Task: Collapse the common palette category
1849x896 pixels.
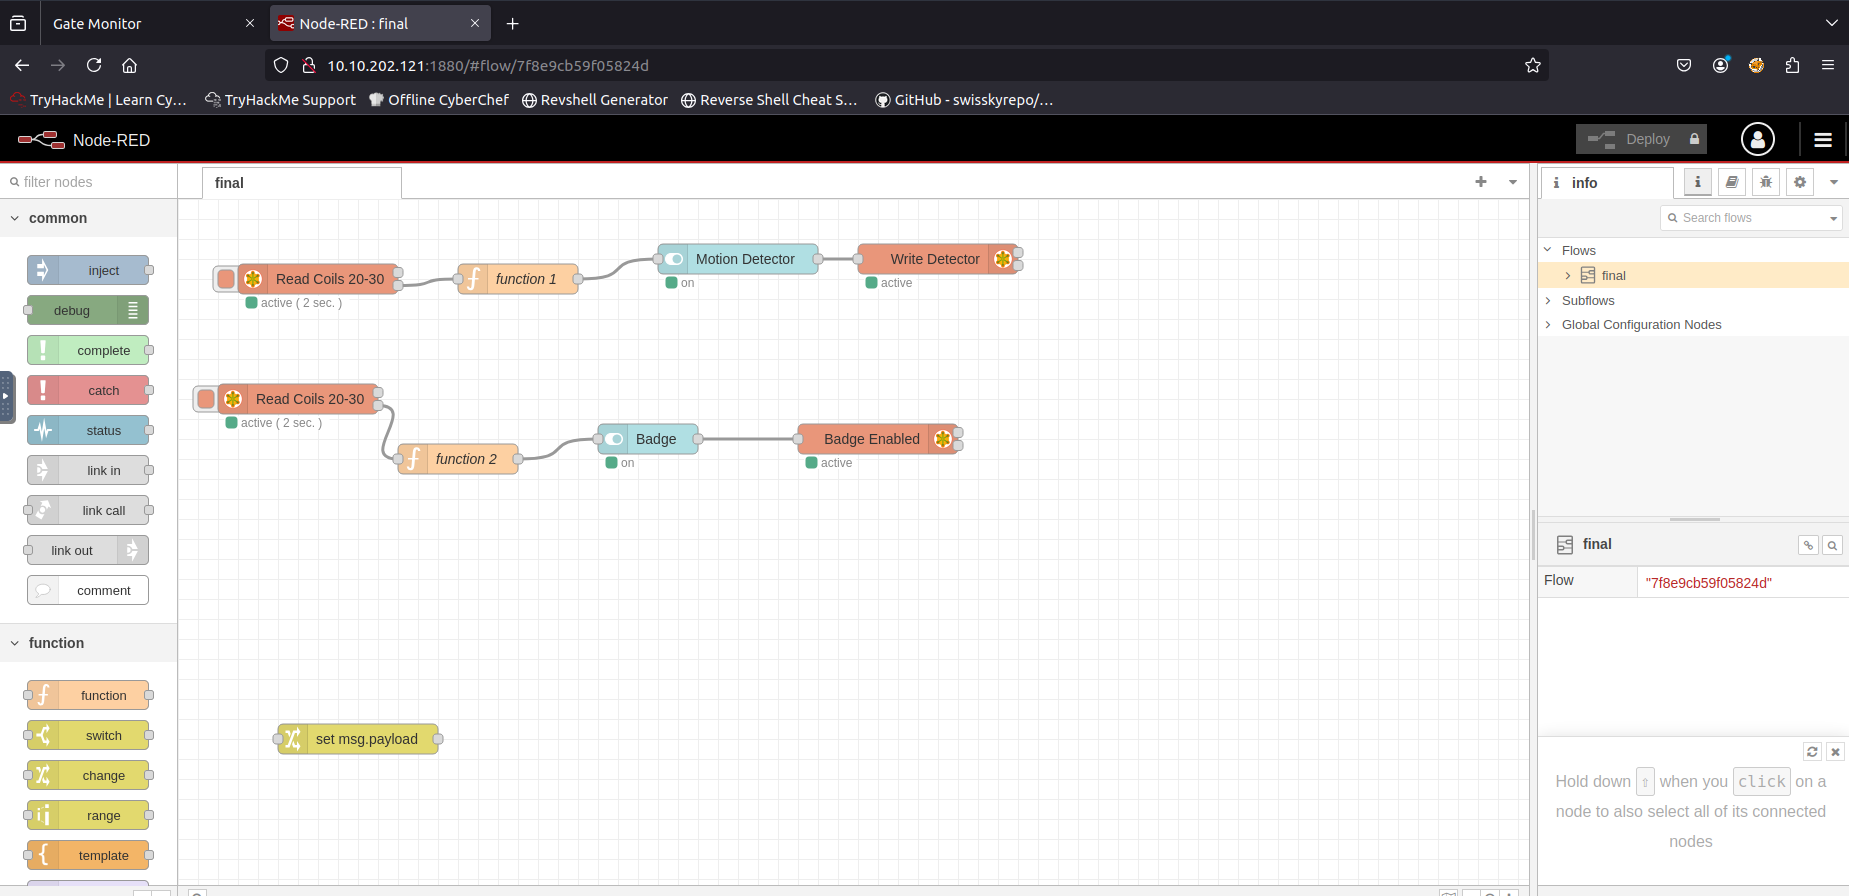Action: pos(15,218)
